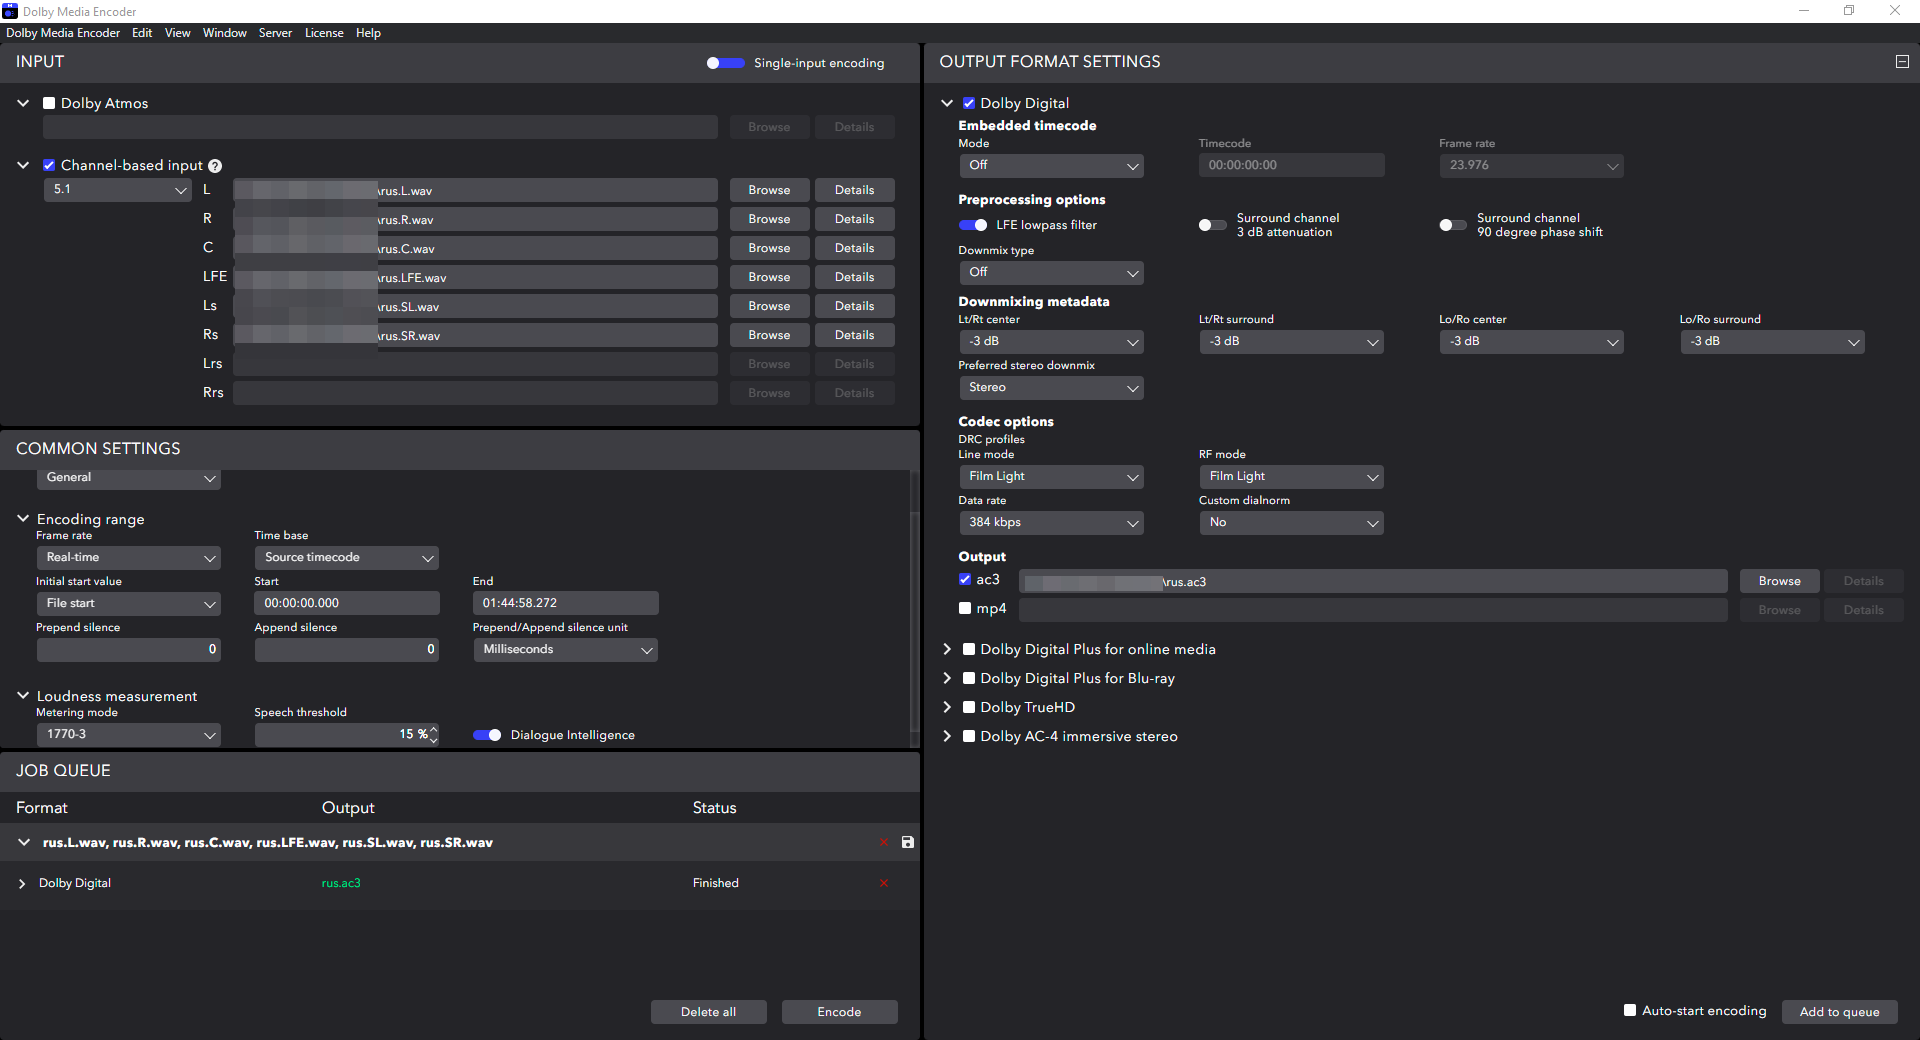The image size is (1920, 1040).
Task: Click the Dolby Media Encoder app icon
Action: point(10,11)
